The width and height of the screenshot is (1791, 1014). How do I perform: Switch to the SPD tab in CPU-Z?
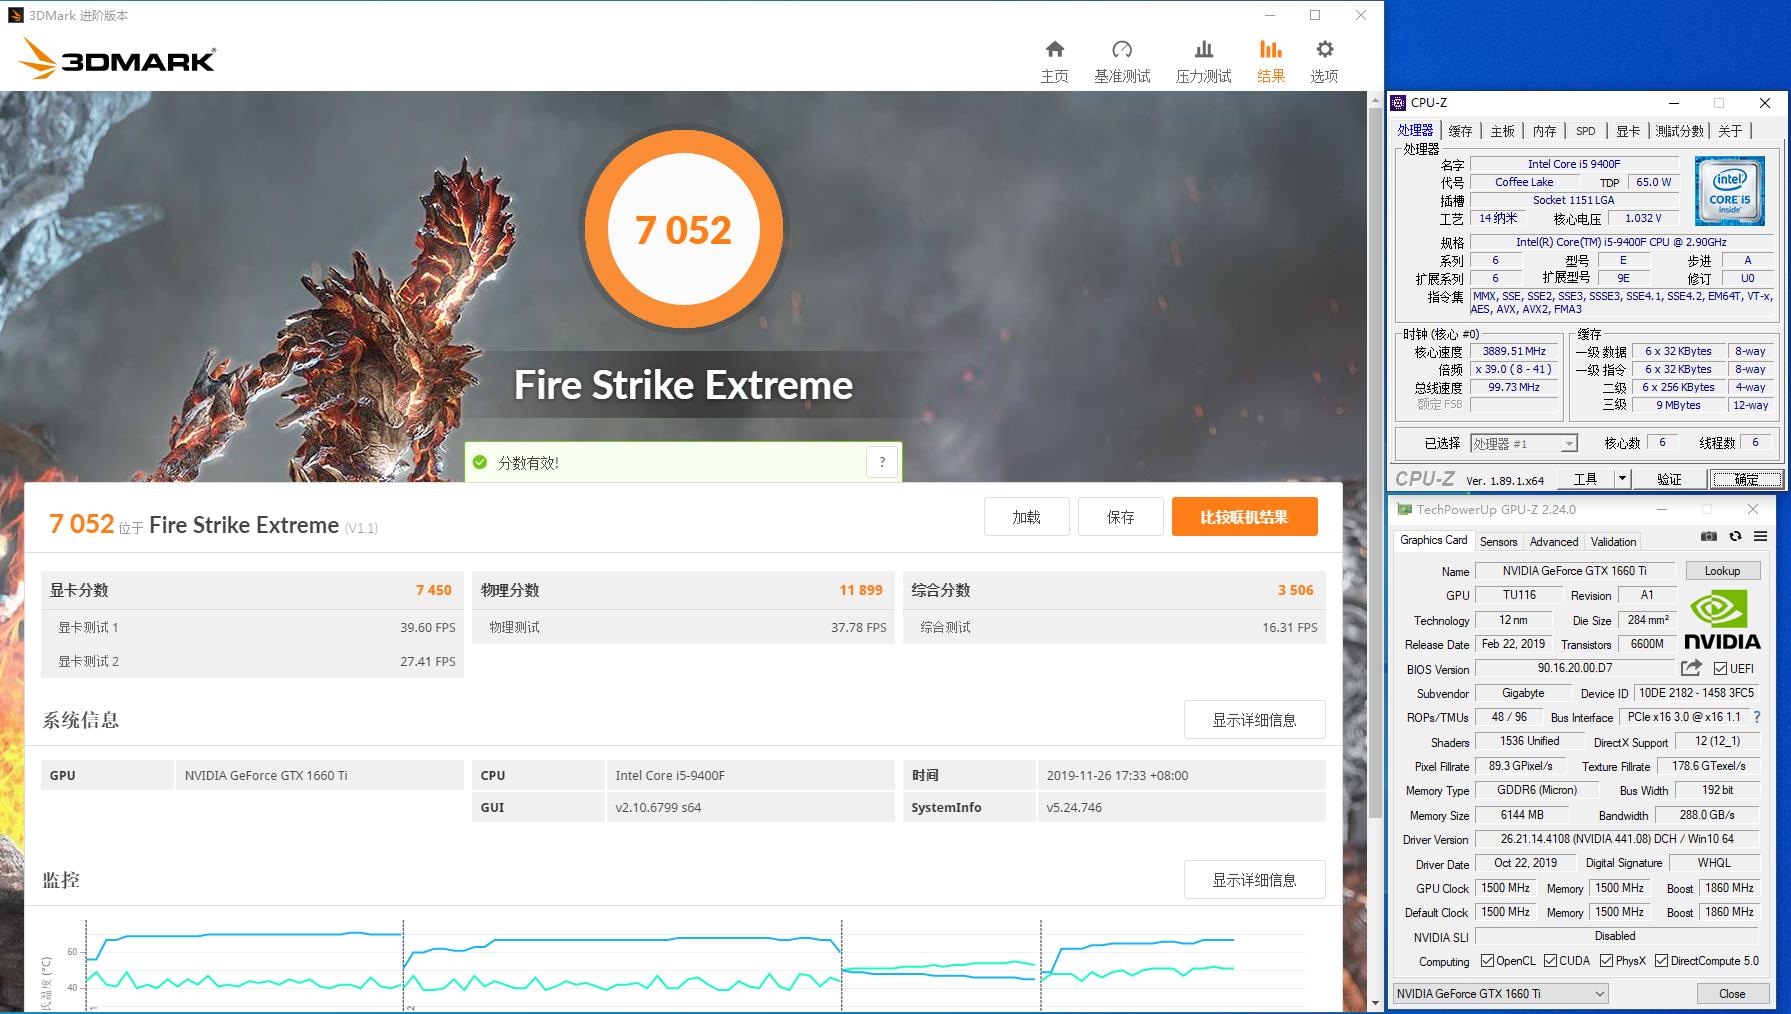[x=1585, y=131]
